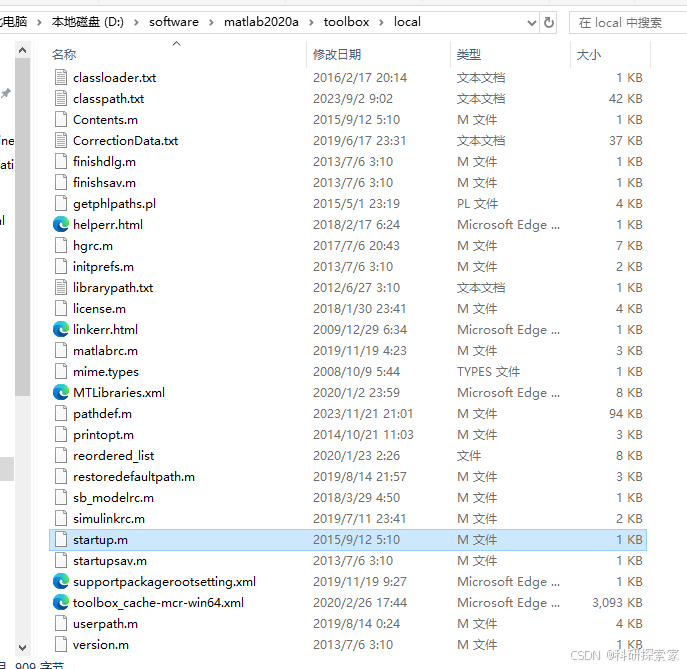The image size is (687, 669).
Task: Click the navigation pane scrollbar thumb
Action: (x=22, y=227)
